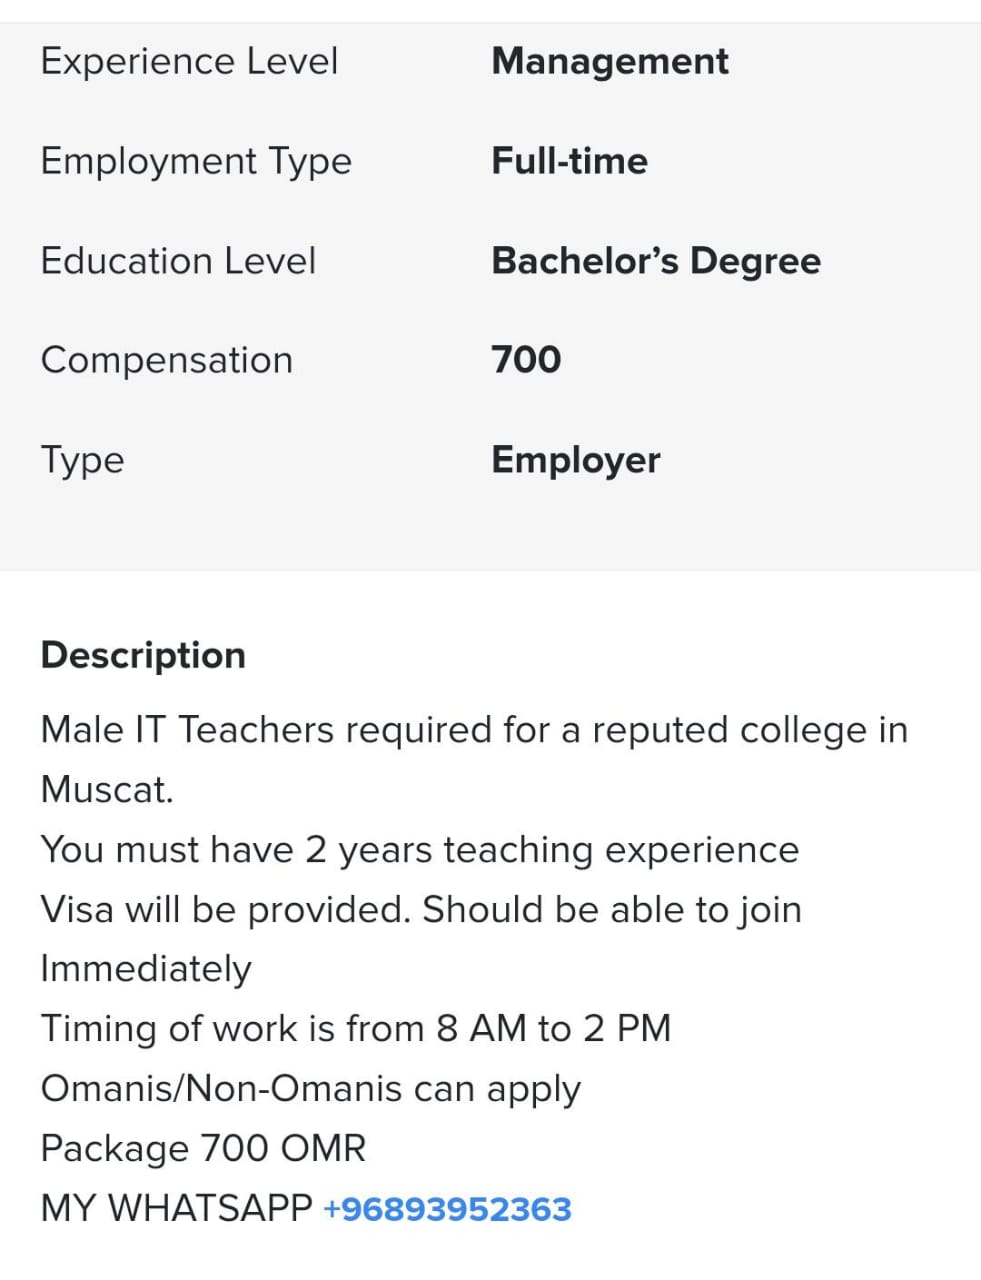Image resolution: width=981 pixels, height=1280 pixels.
Task: Click the 'Visa will be provided' line
Action: click(x=421, y=910)
